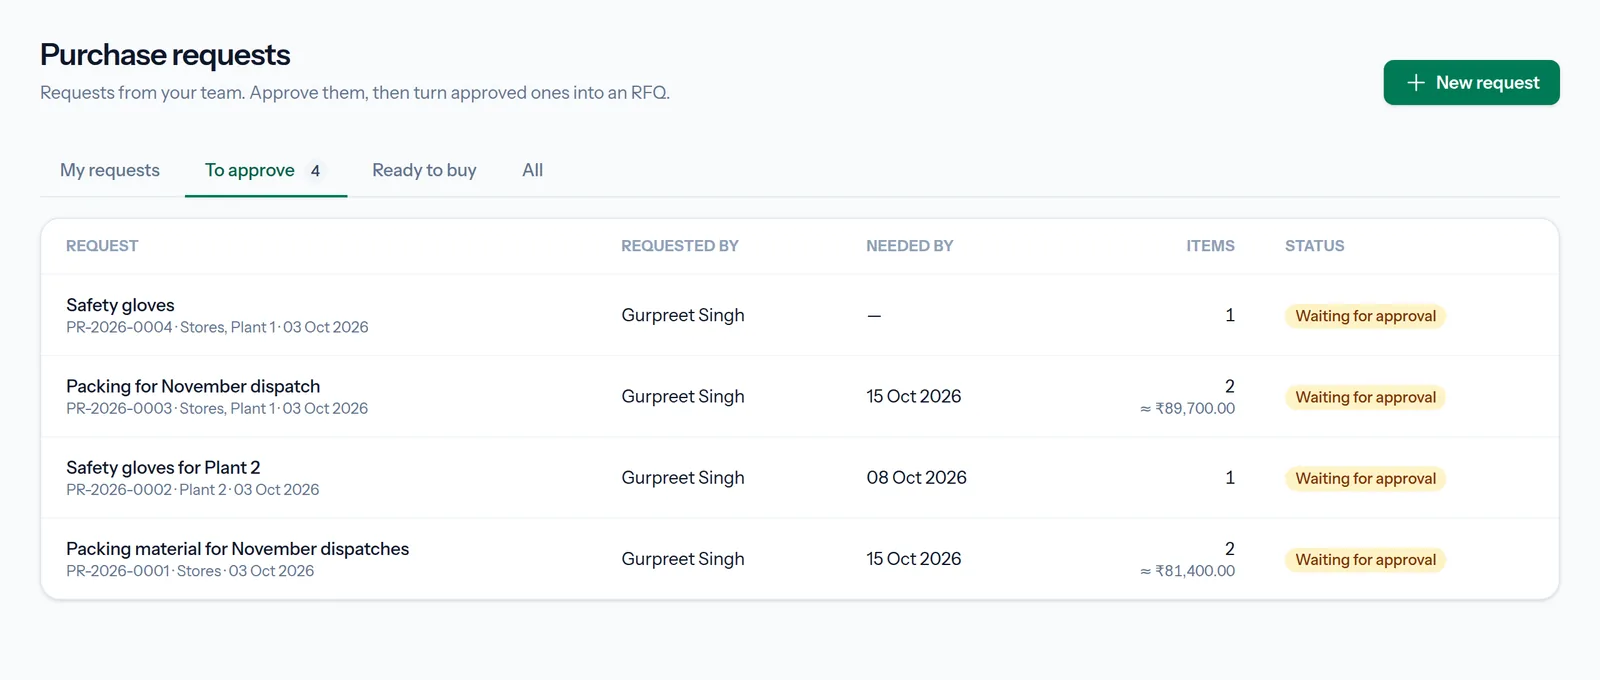The height and width of the screenshot is (680, 1600).
Task: Create a New request
Action: (1471, 83)
